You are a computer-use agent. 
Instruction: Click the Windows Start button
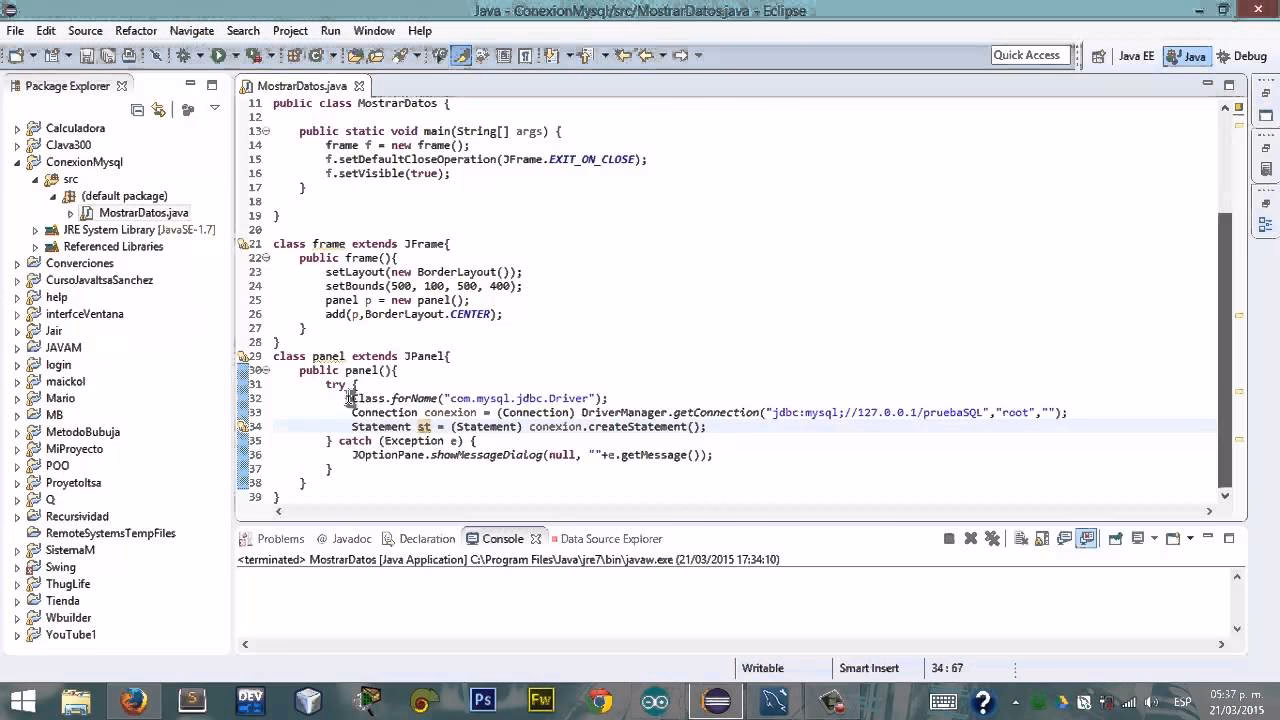(22, 700)
